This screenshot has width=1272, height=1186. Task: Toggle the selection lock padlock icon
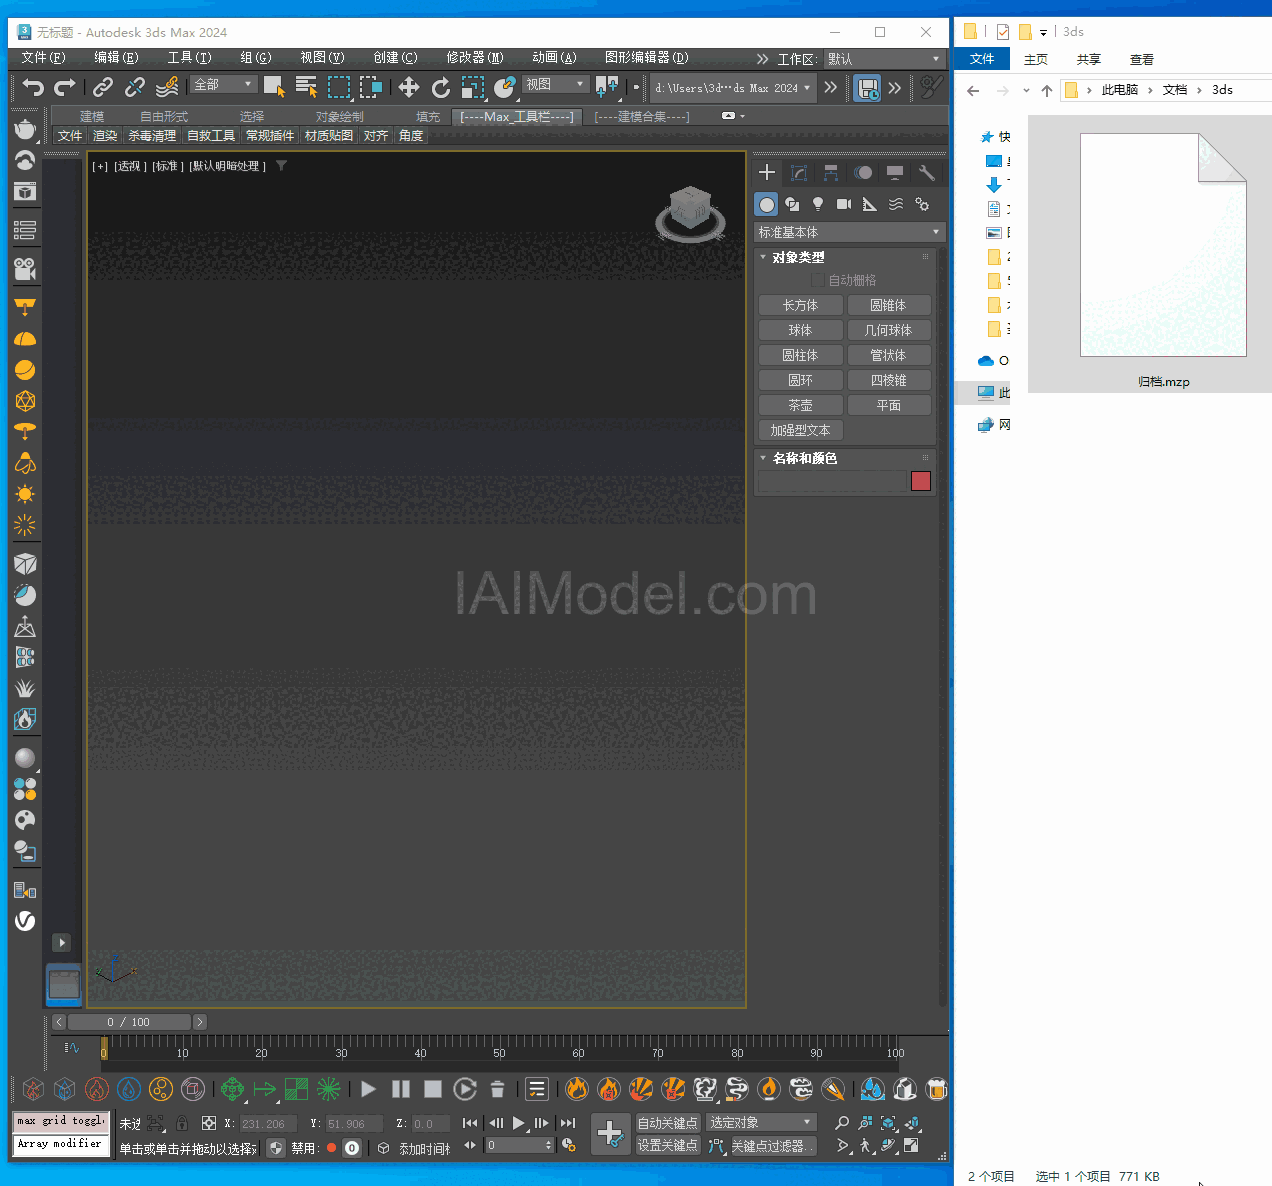click(182, 1123)
